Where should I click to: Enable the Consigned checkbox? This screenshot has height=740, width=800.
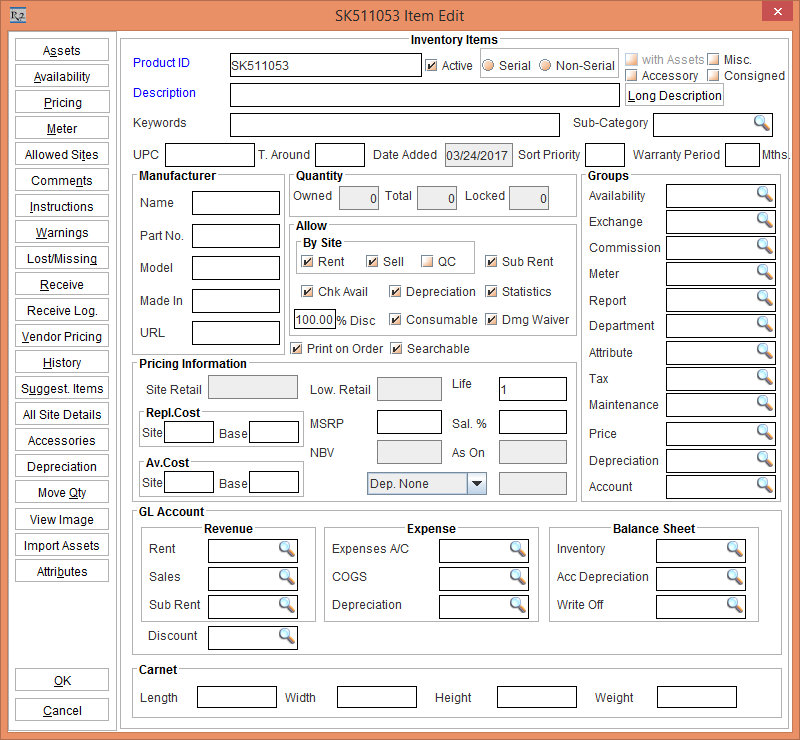(x=714, y=76)
